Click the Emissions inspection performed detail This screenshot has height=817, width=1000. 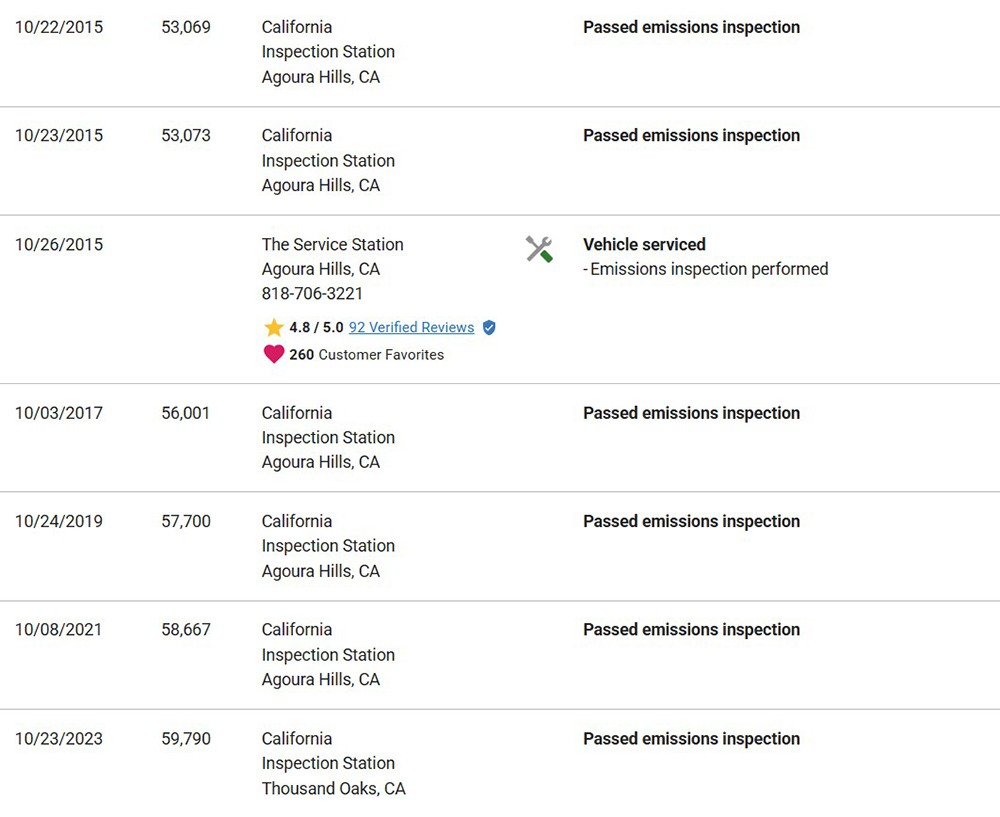(x=708, y=269)
